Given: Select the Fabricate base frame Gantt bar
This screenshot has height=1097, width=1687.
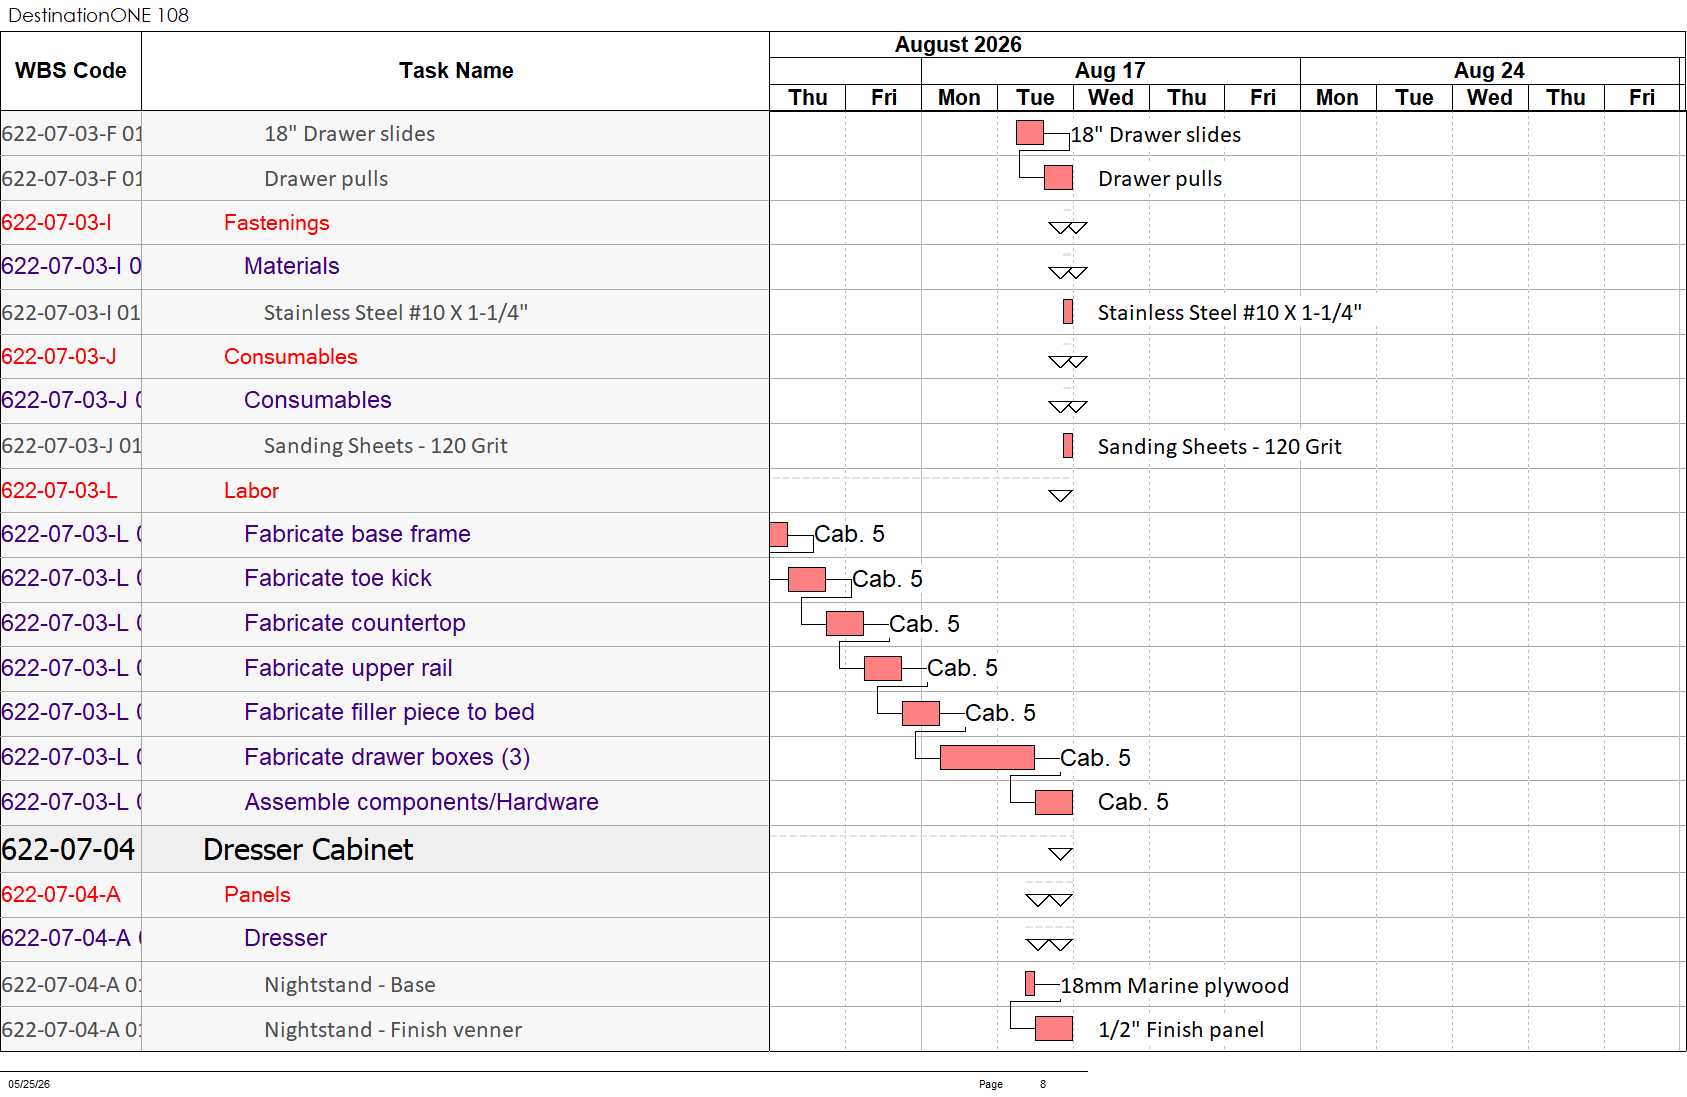Looking at the screenshot, I should click(x=779, y=534).
